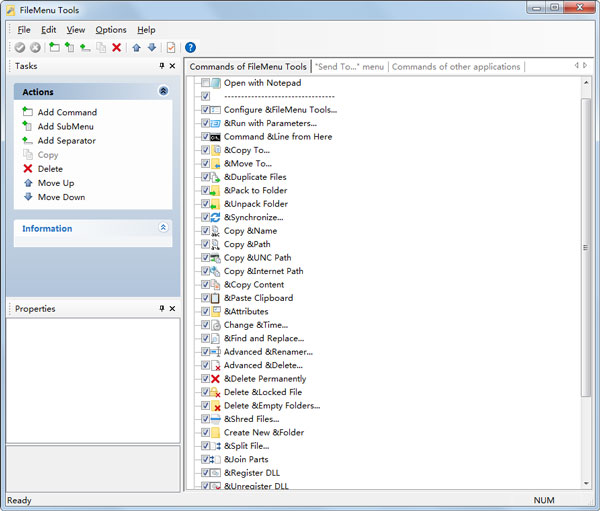Click the Add Separator toolbar icon
Screen dimensions: 600x511
[x=85, y=47]
